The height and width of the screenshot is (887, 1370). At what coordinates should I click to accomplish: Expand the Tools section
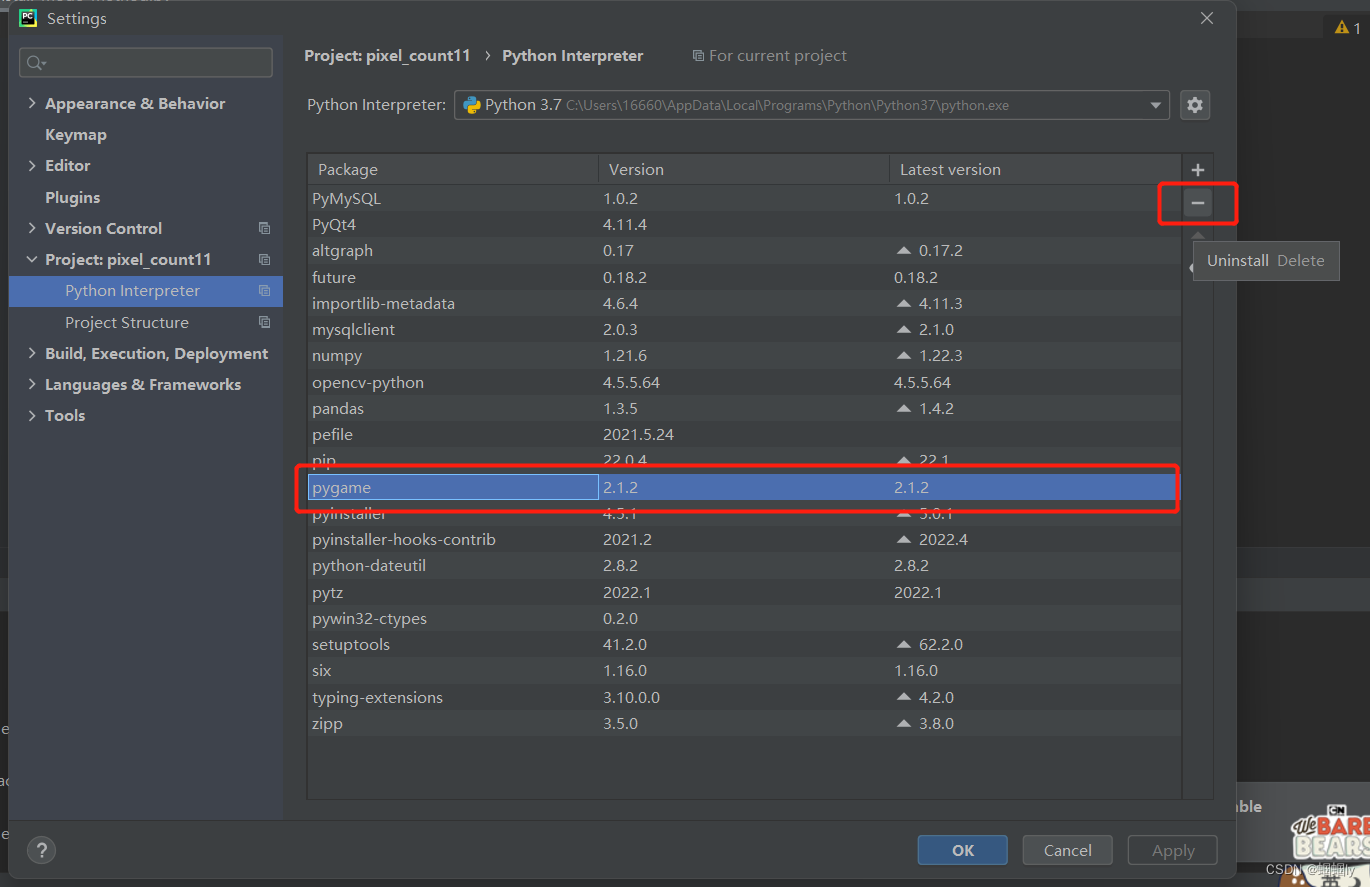click(x=32, y=415)
